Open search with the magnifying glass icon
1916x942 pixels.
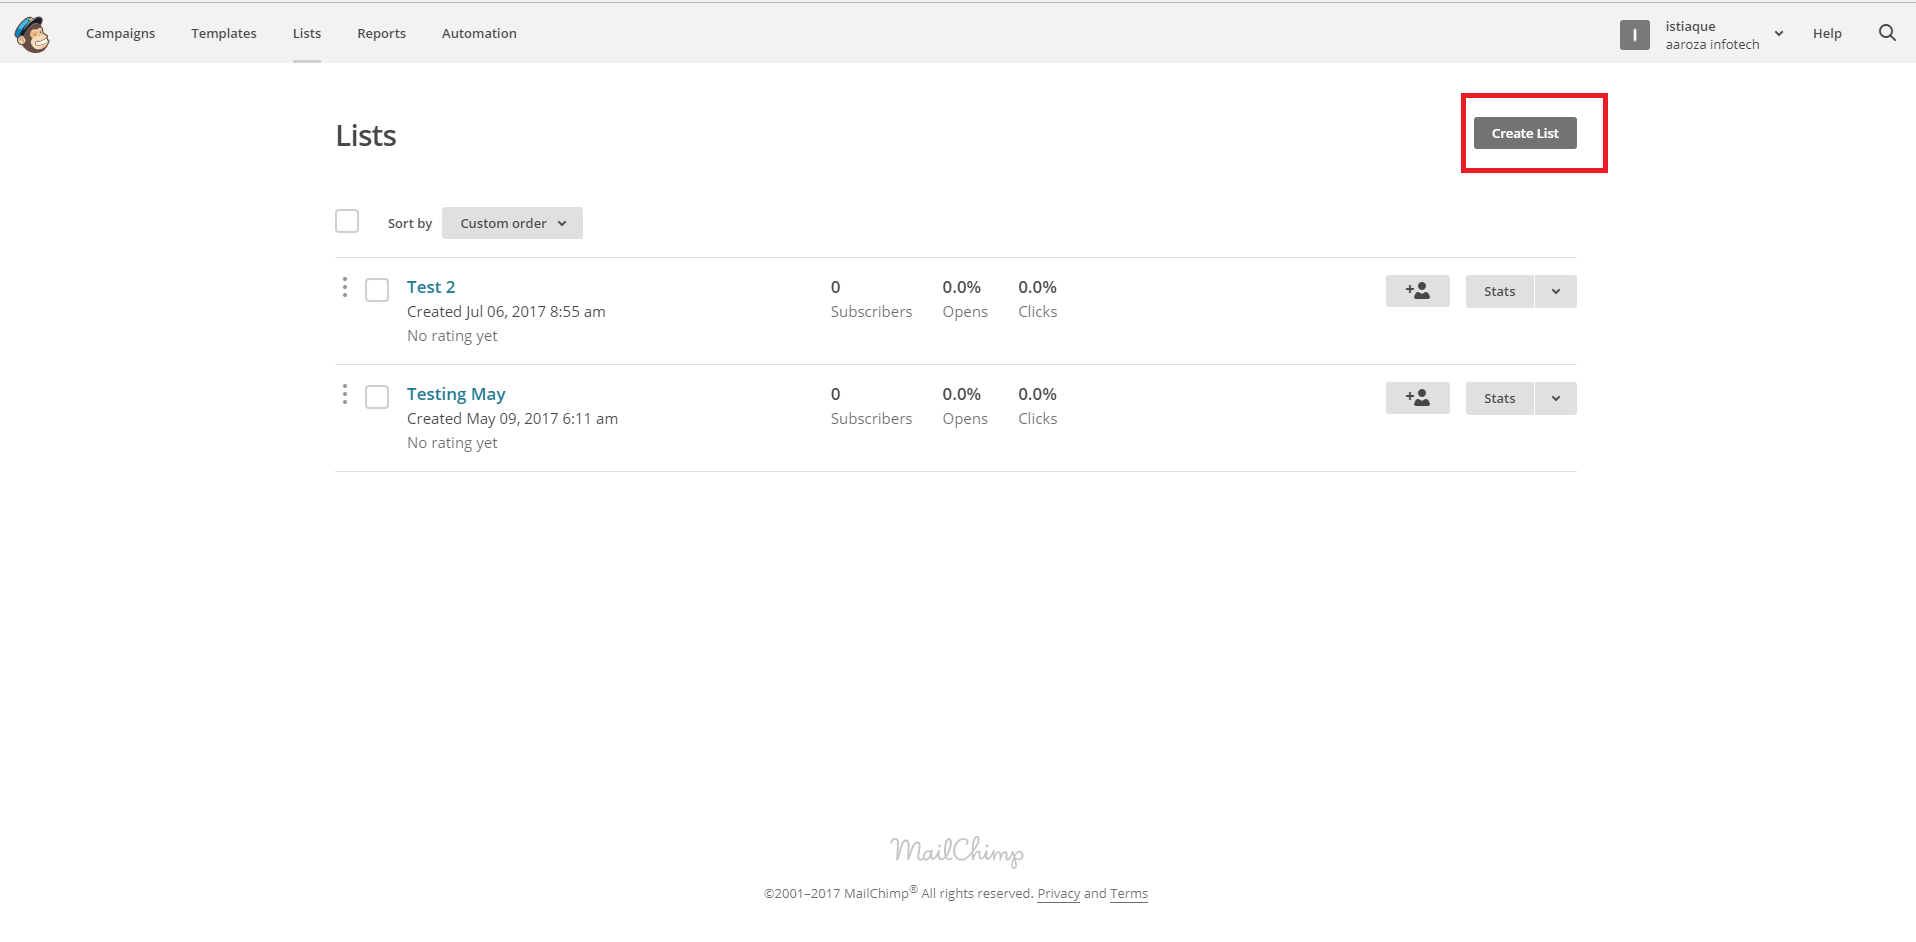(x=1887, y=33)
